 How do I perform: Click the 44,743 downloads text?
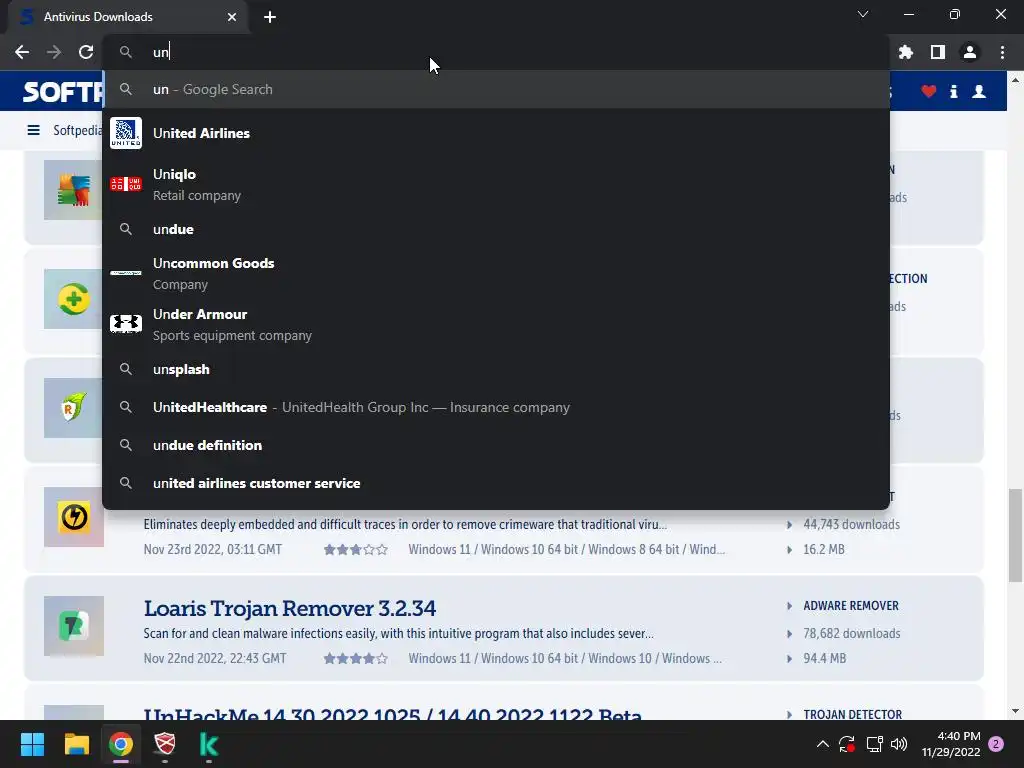point(852,524)
